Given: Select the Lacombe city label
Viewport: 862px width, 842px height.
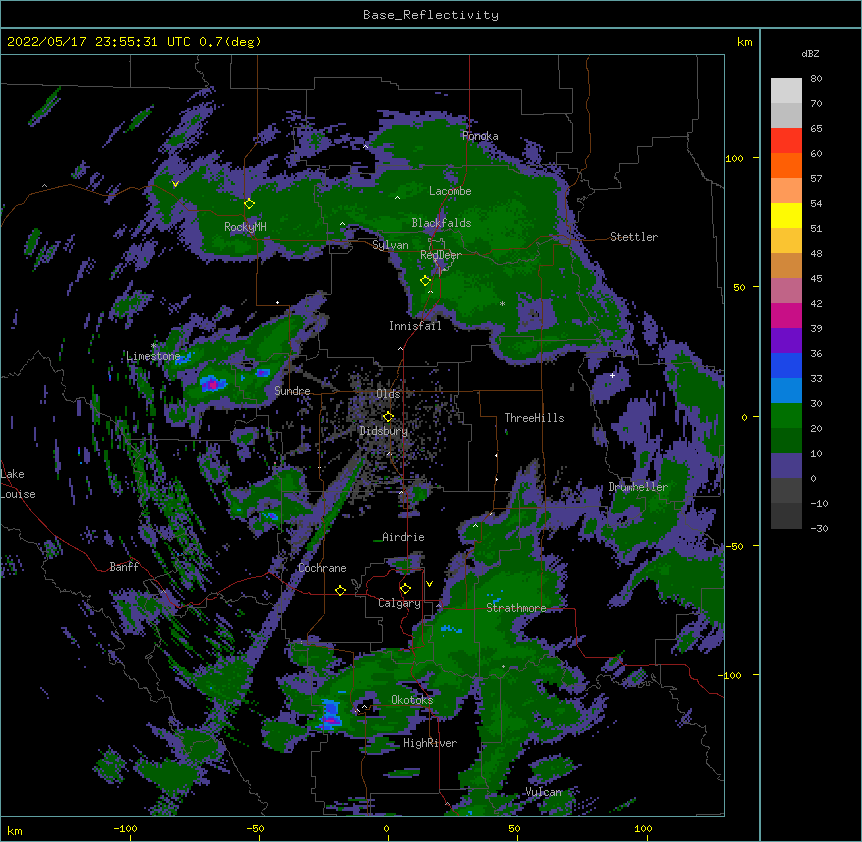Looking at the screenshot, I should coord(450,191).
